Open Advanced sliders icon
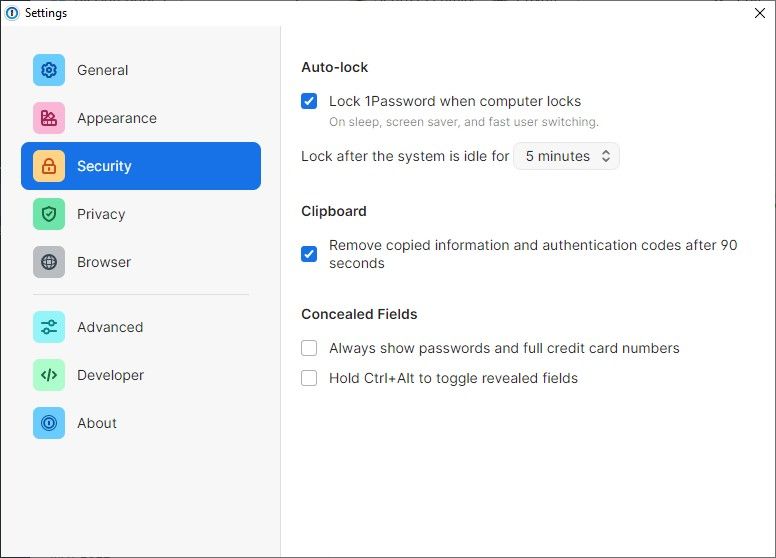The width and height of the screenshot is (776, 558). pyautogui.click(x=49, y=327)
